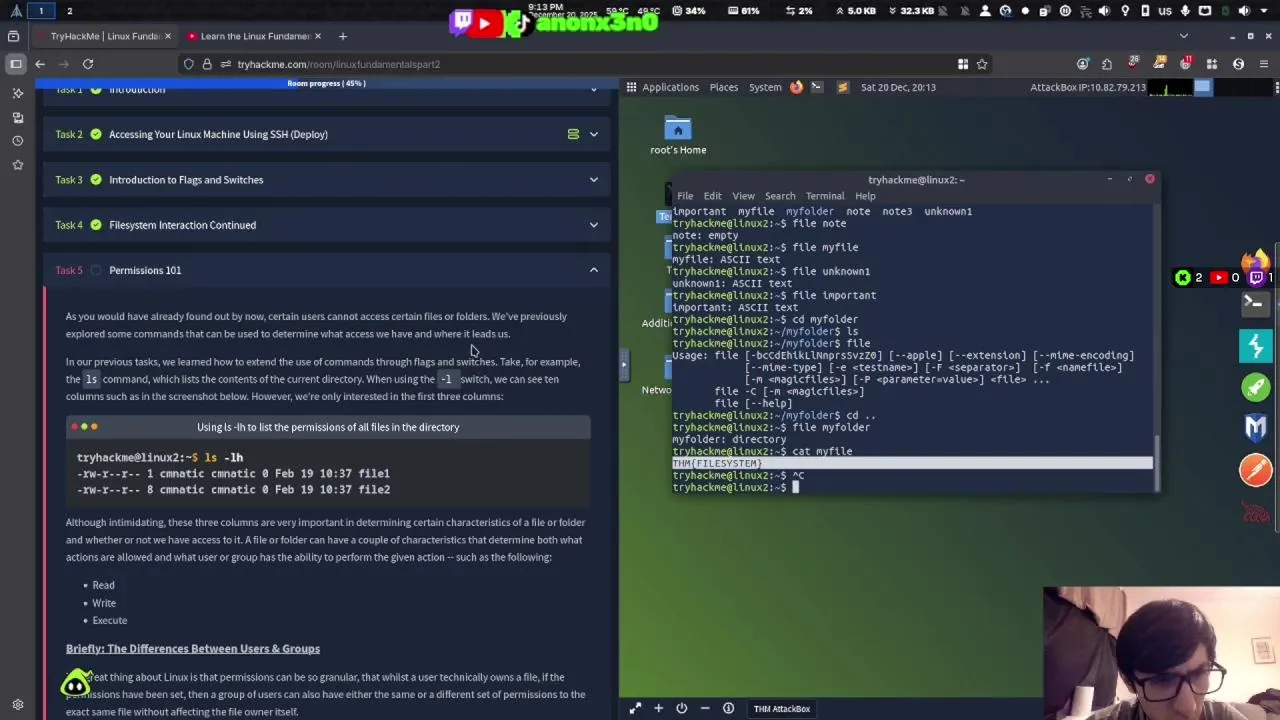Open the terminal launcher in the AttackBox top panel
The width and height of the screenshot is (1280, 720).
click(x=817, y=87)
